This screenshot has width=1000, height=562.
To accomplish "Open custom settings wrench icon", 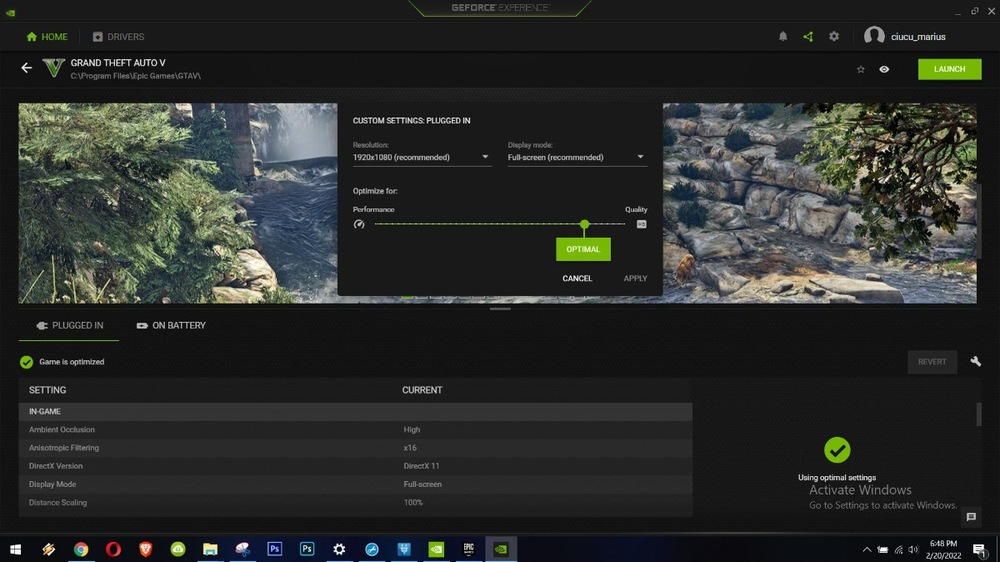I will click(976, 361).
